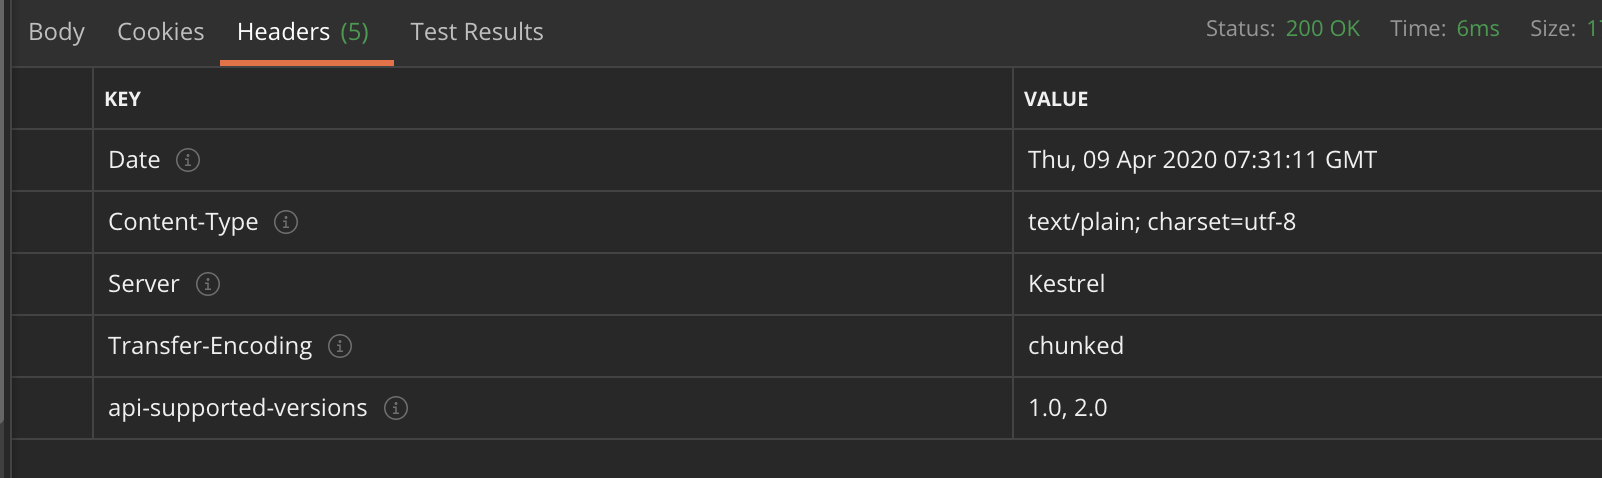Select the api-supported-versions key name
1602x478 pixels.
coord(238,408)
